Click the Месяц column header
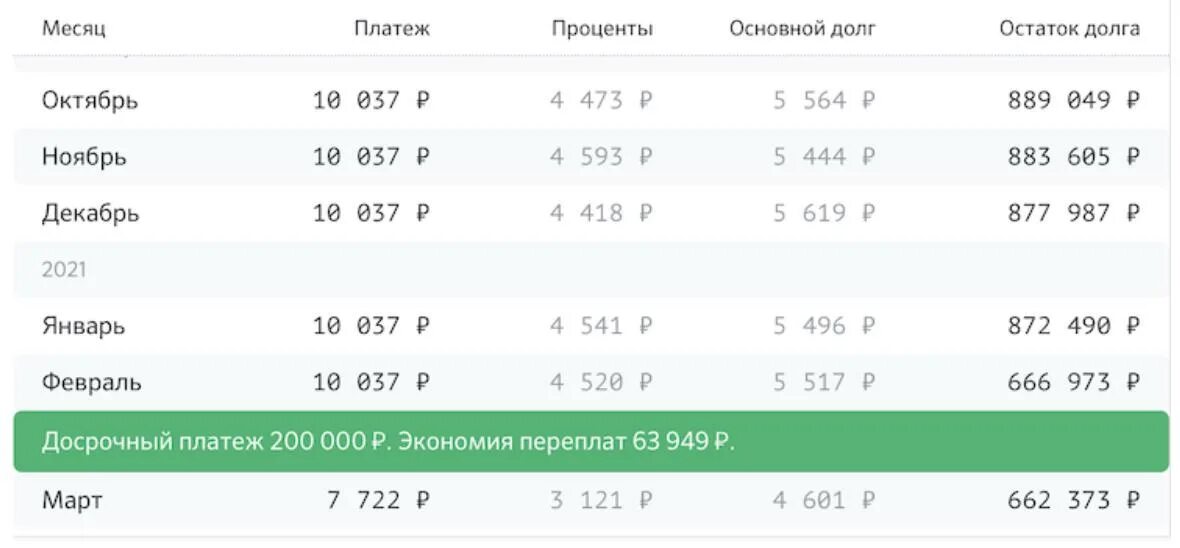The height and width of the screenshot is (548, 1180). (x=73, y=29)
